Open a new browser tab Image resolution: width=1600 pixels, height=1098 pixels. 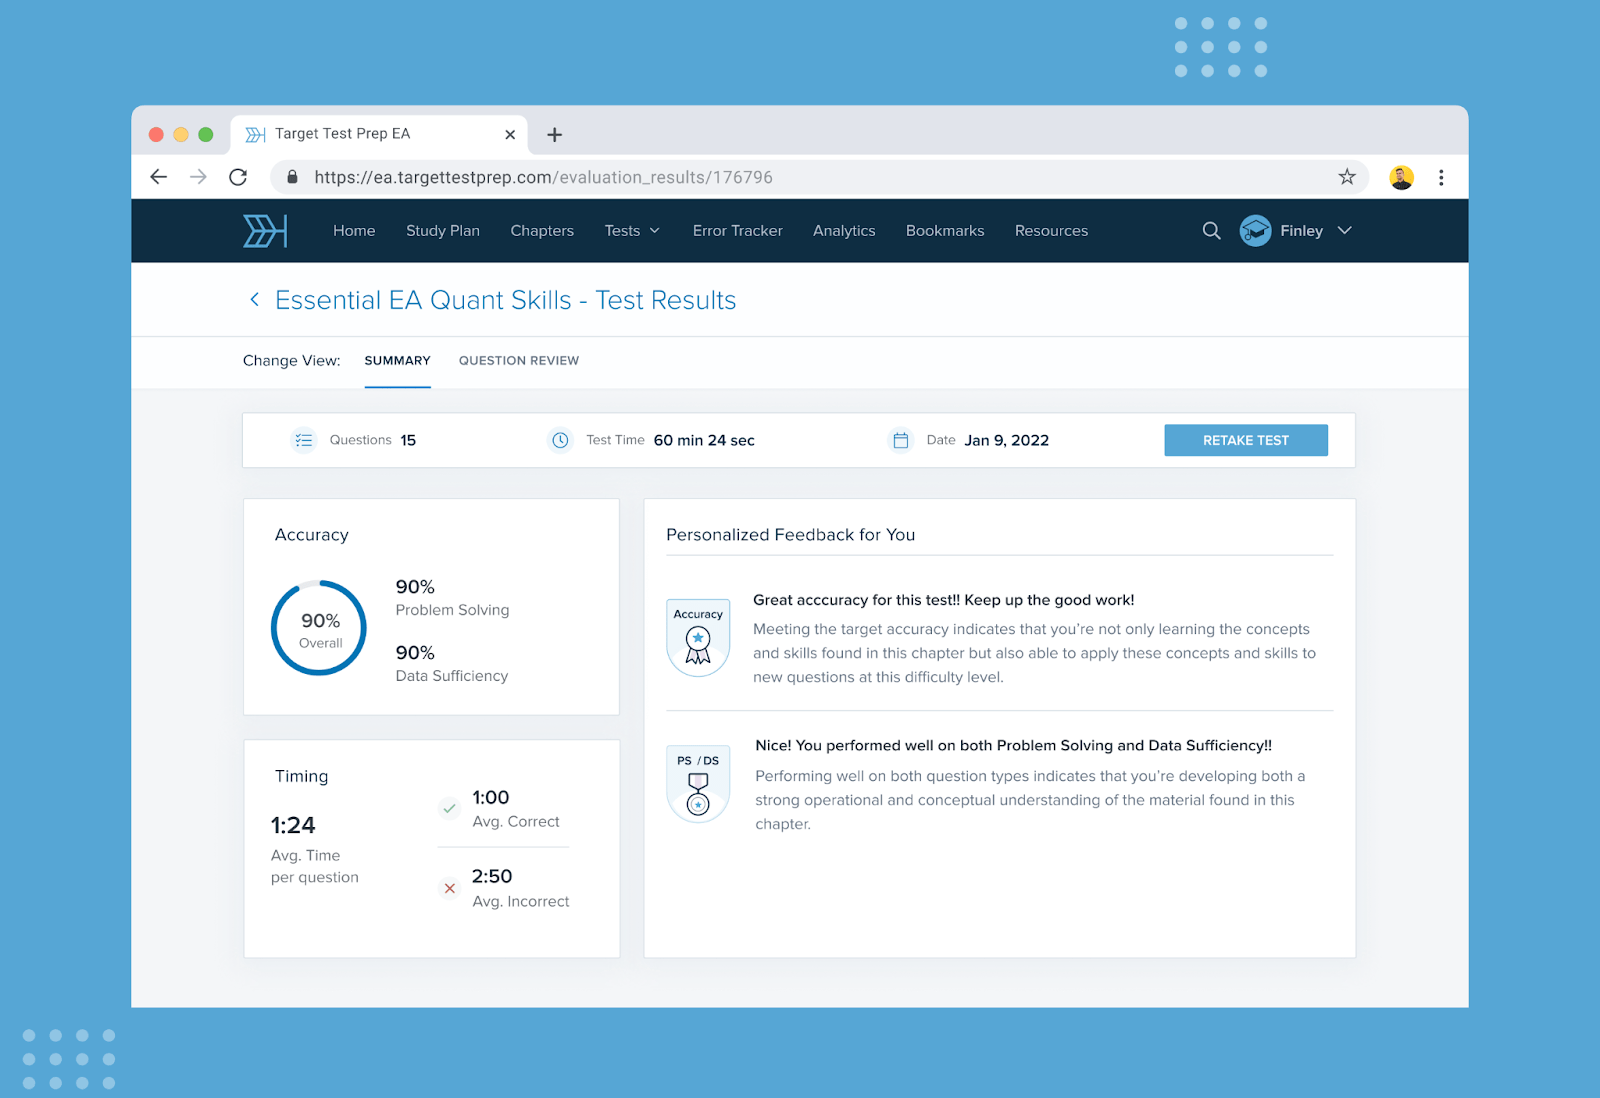pos(554,134)
